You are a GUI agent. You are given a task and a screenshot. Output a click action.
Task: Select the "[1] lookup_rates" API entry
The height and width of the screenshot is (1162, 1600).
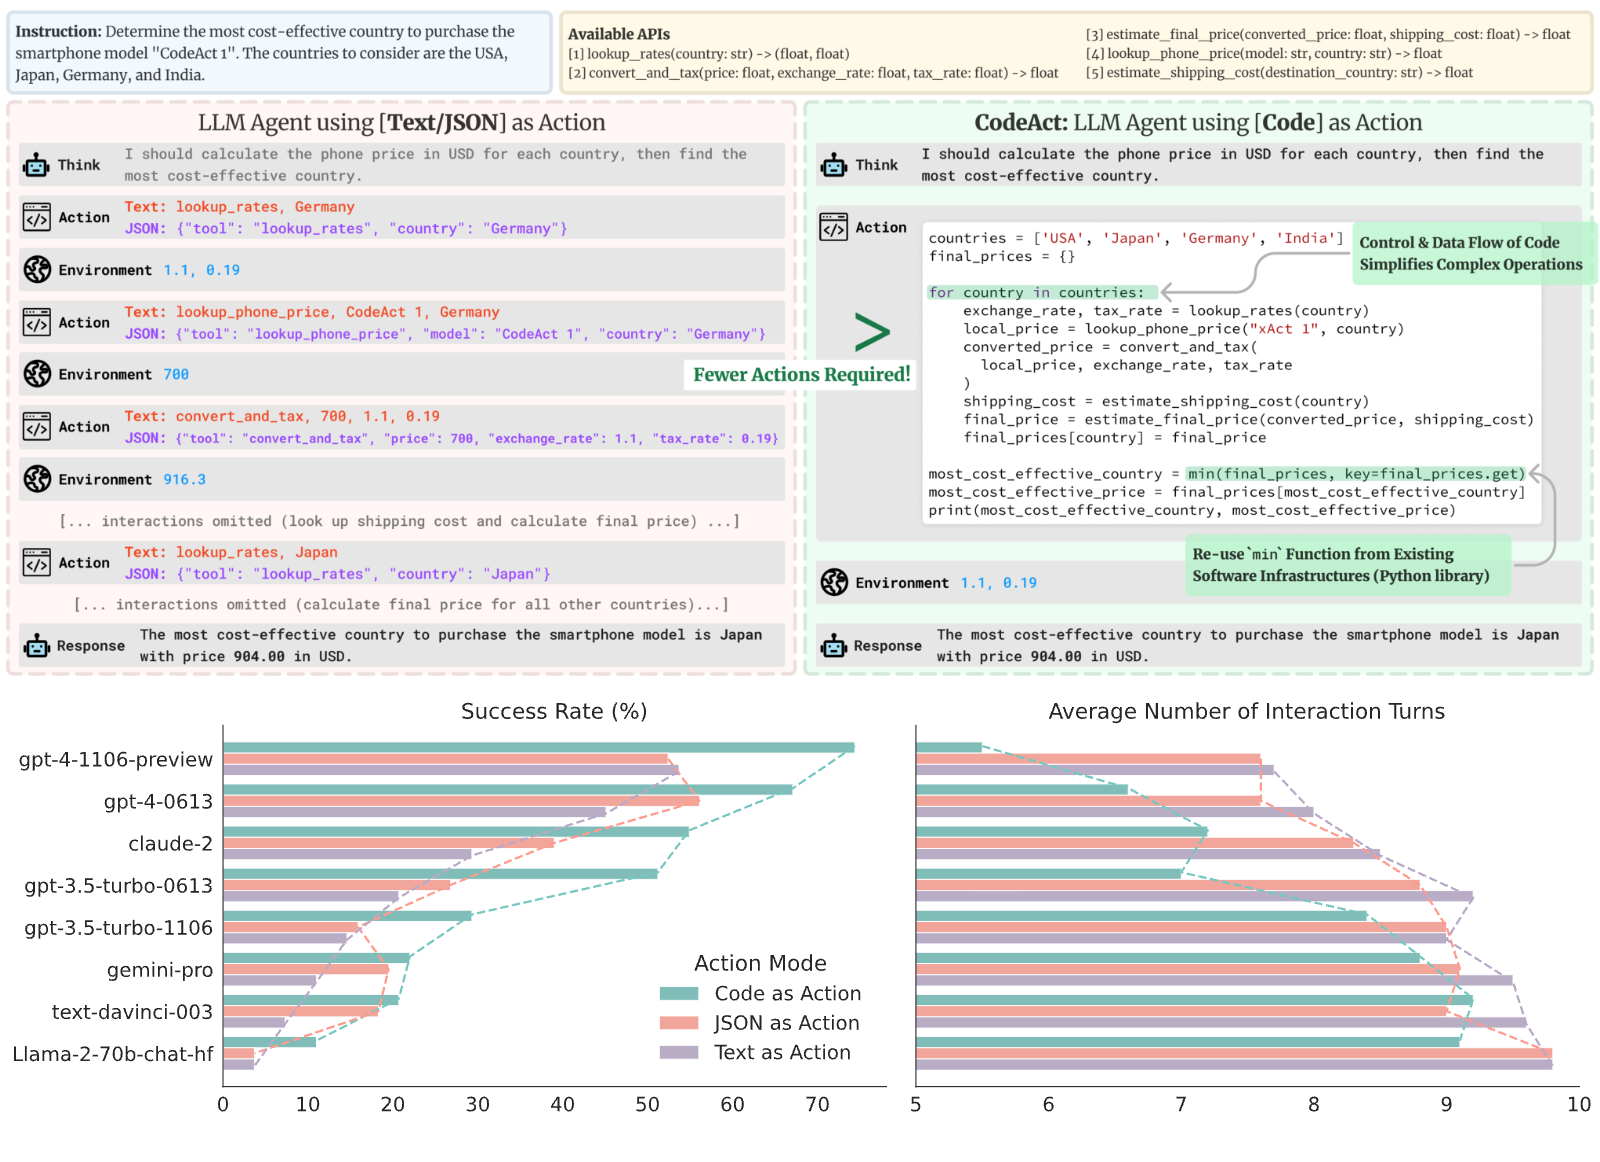point(709,54)
